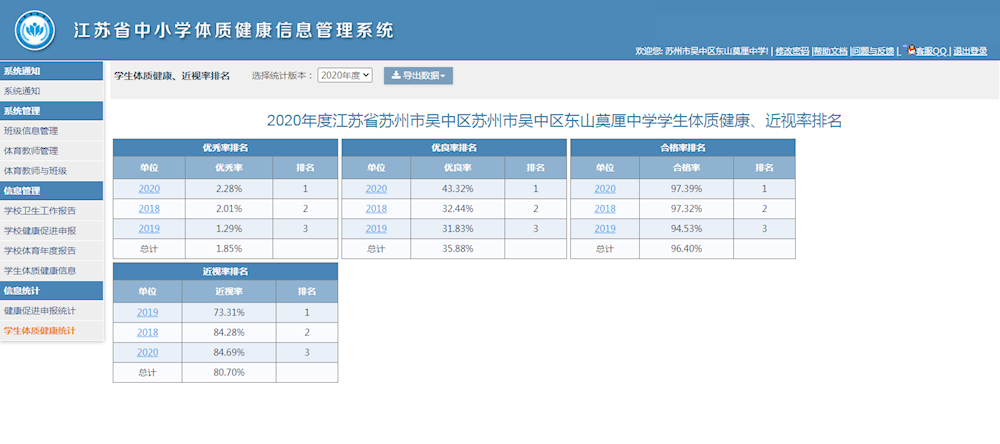The width and height of the screenshot is (1000, 444).
Task: Click the 近视率排名 table title
Action: (225, 271)
